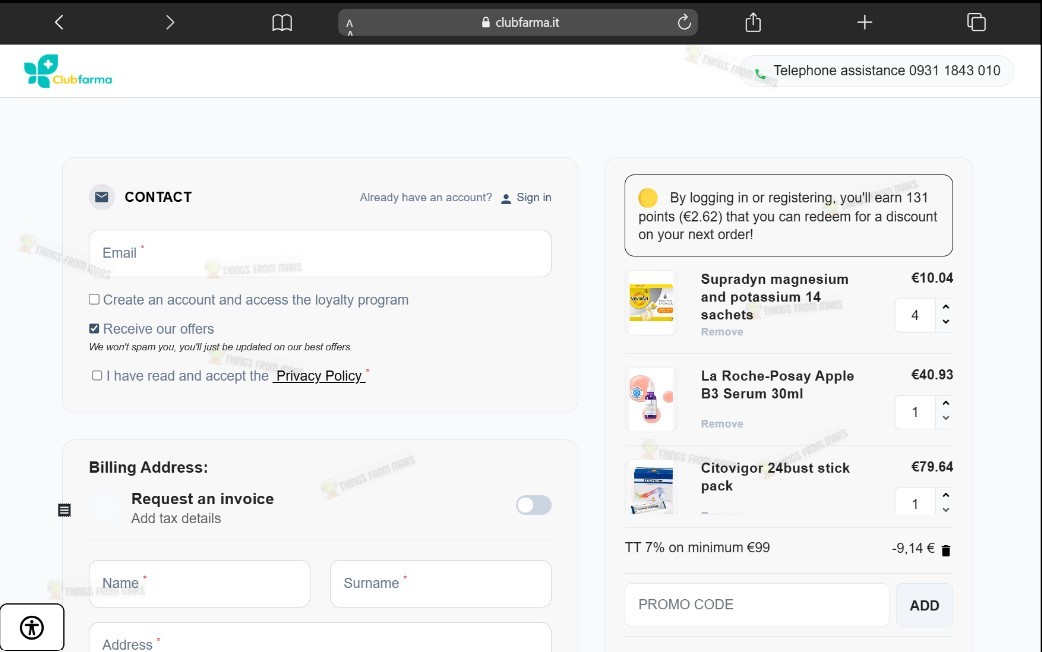1042x652 pixels.
Task: Open the Privacy Policy link
Action: [319, 376]
